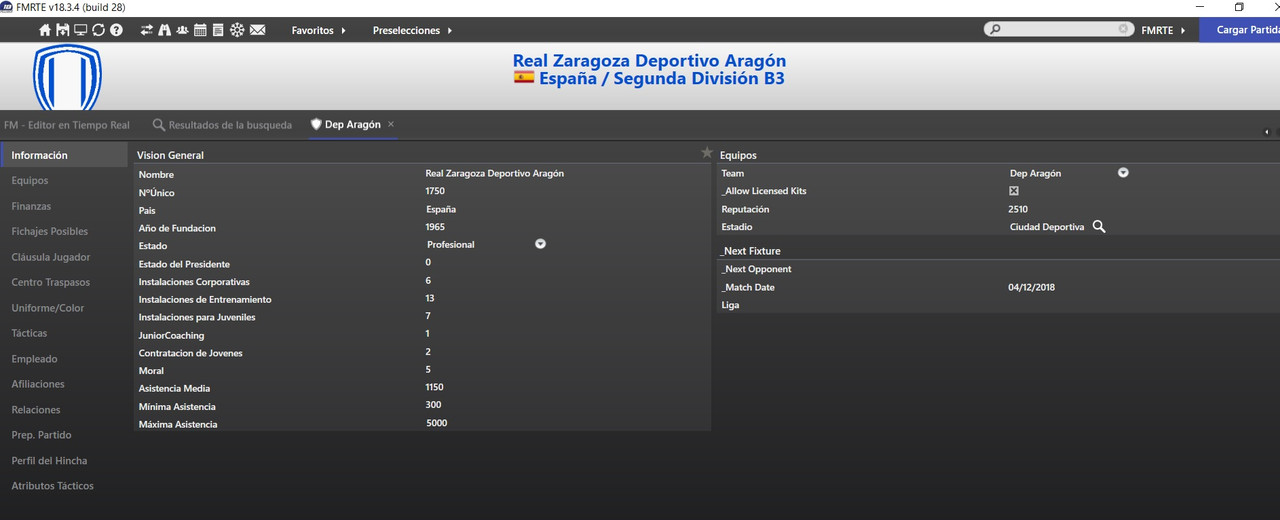Go to the home icon in toolbar

(x=45, y=30)
